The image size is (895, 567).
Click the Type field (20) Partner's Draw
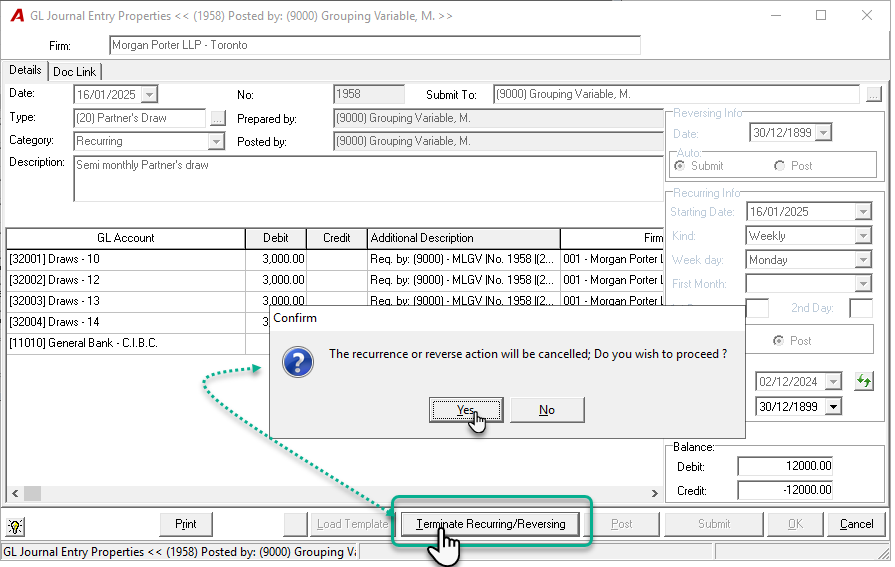[x=140, y=118]
